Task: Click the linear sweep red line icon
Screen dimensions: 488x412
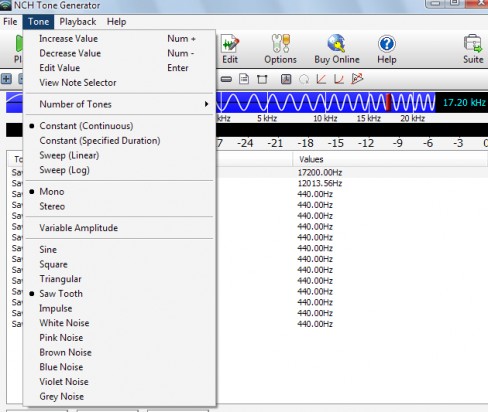Action: pyautogui.click(x=321, y=79)
